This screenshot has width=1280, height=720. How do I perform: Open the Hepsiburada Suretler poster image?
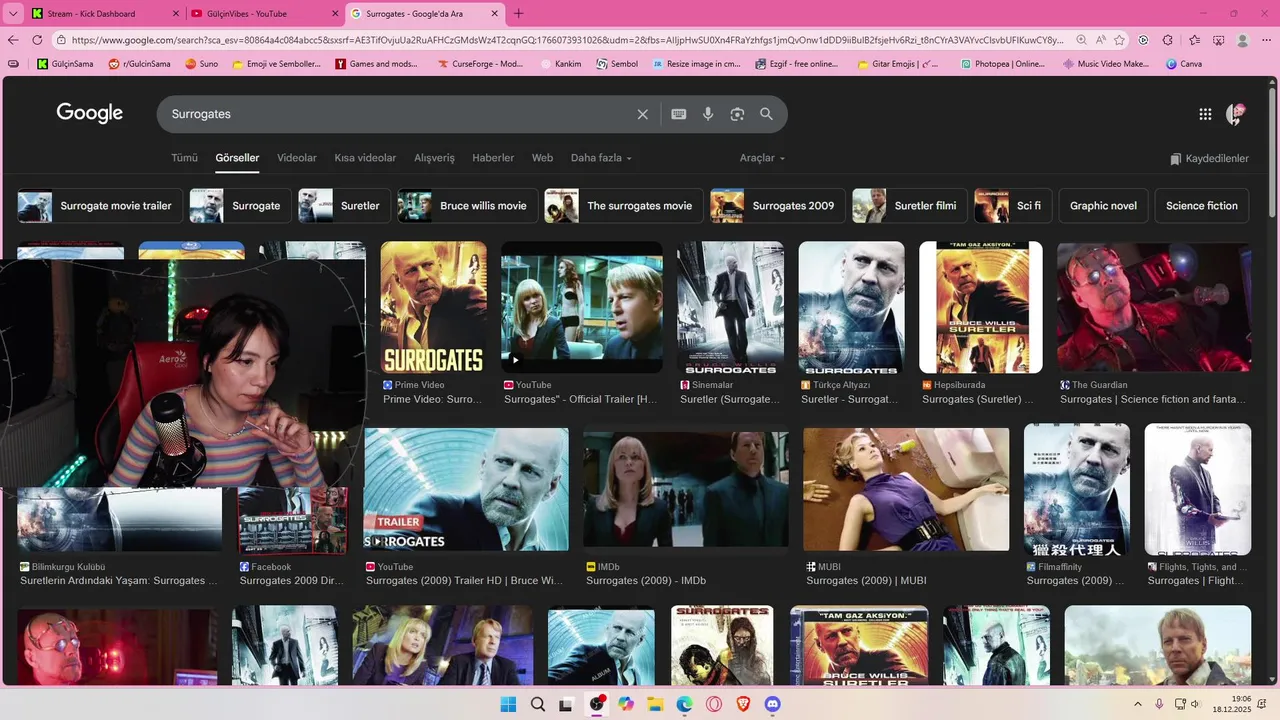click(x=981, y=307)
